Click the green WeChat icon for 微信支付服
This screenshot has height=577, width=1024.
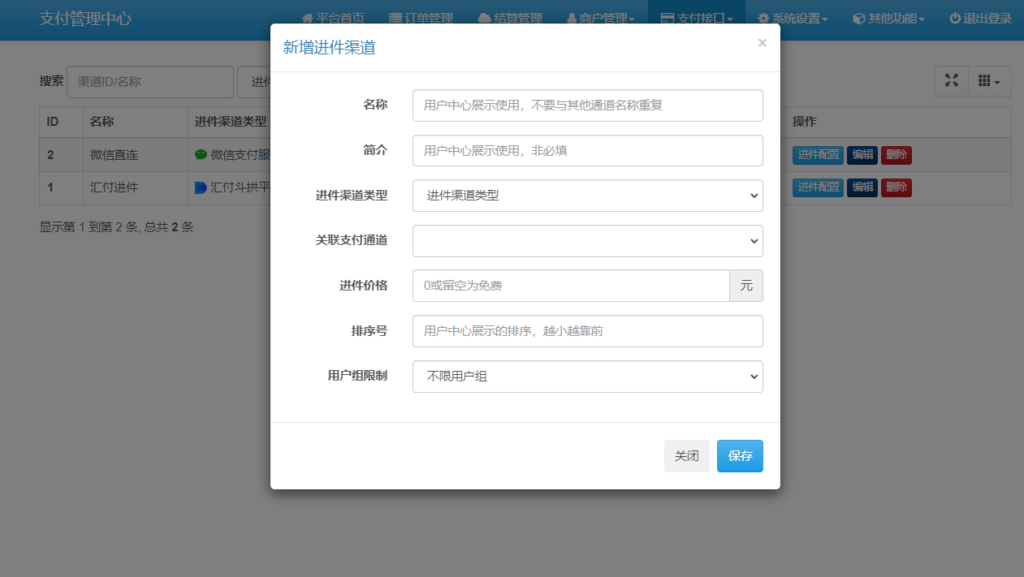[x=201, y=154]
